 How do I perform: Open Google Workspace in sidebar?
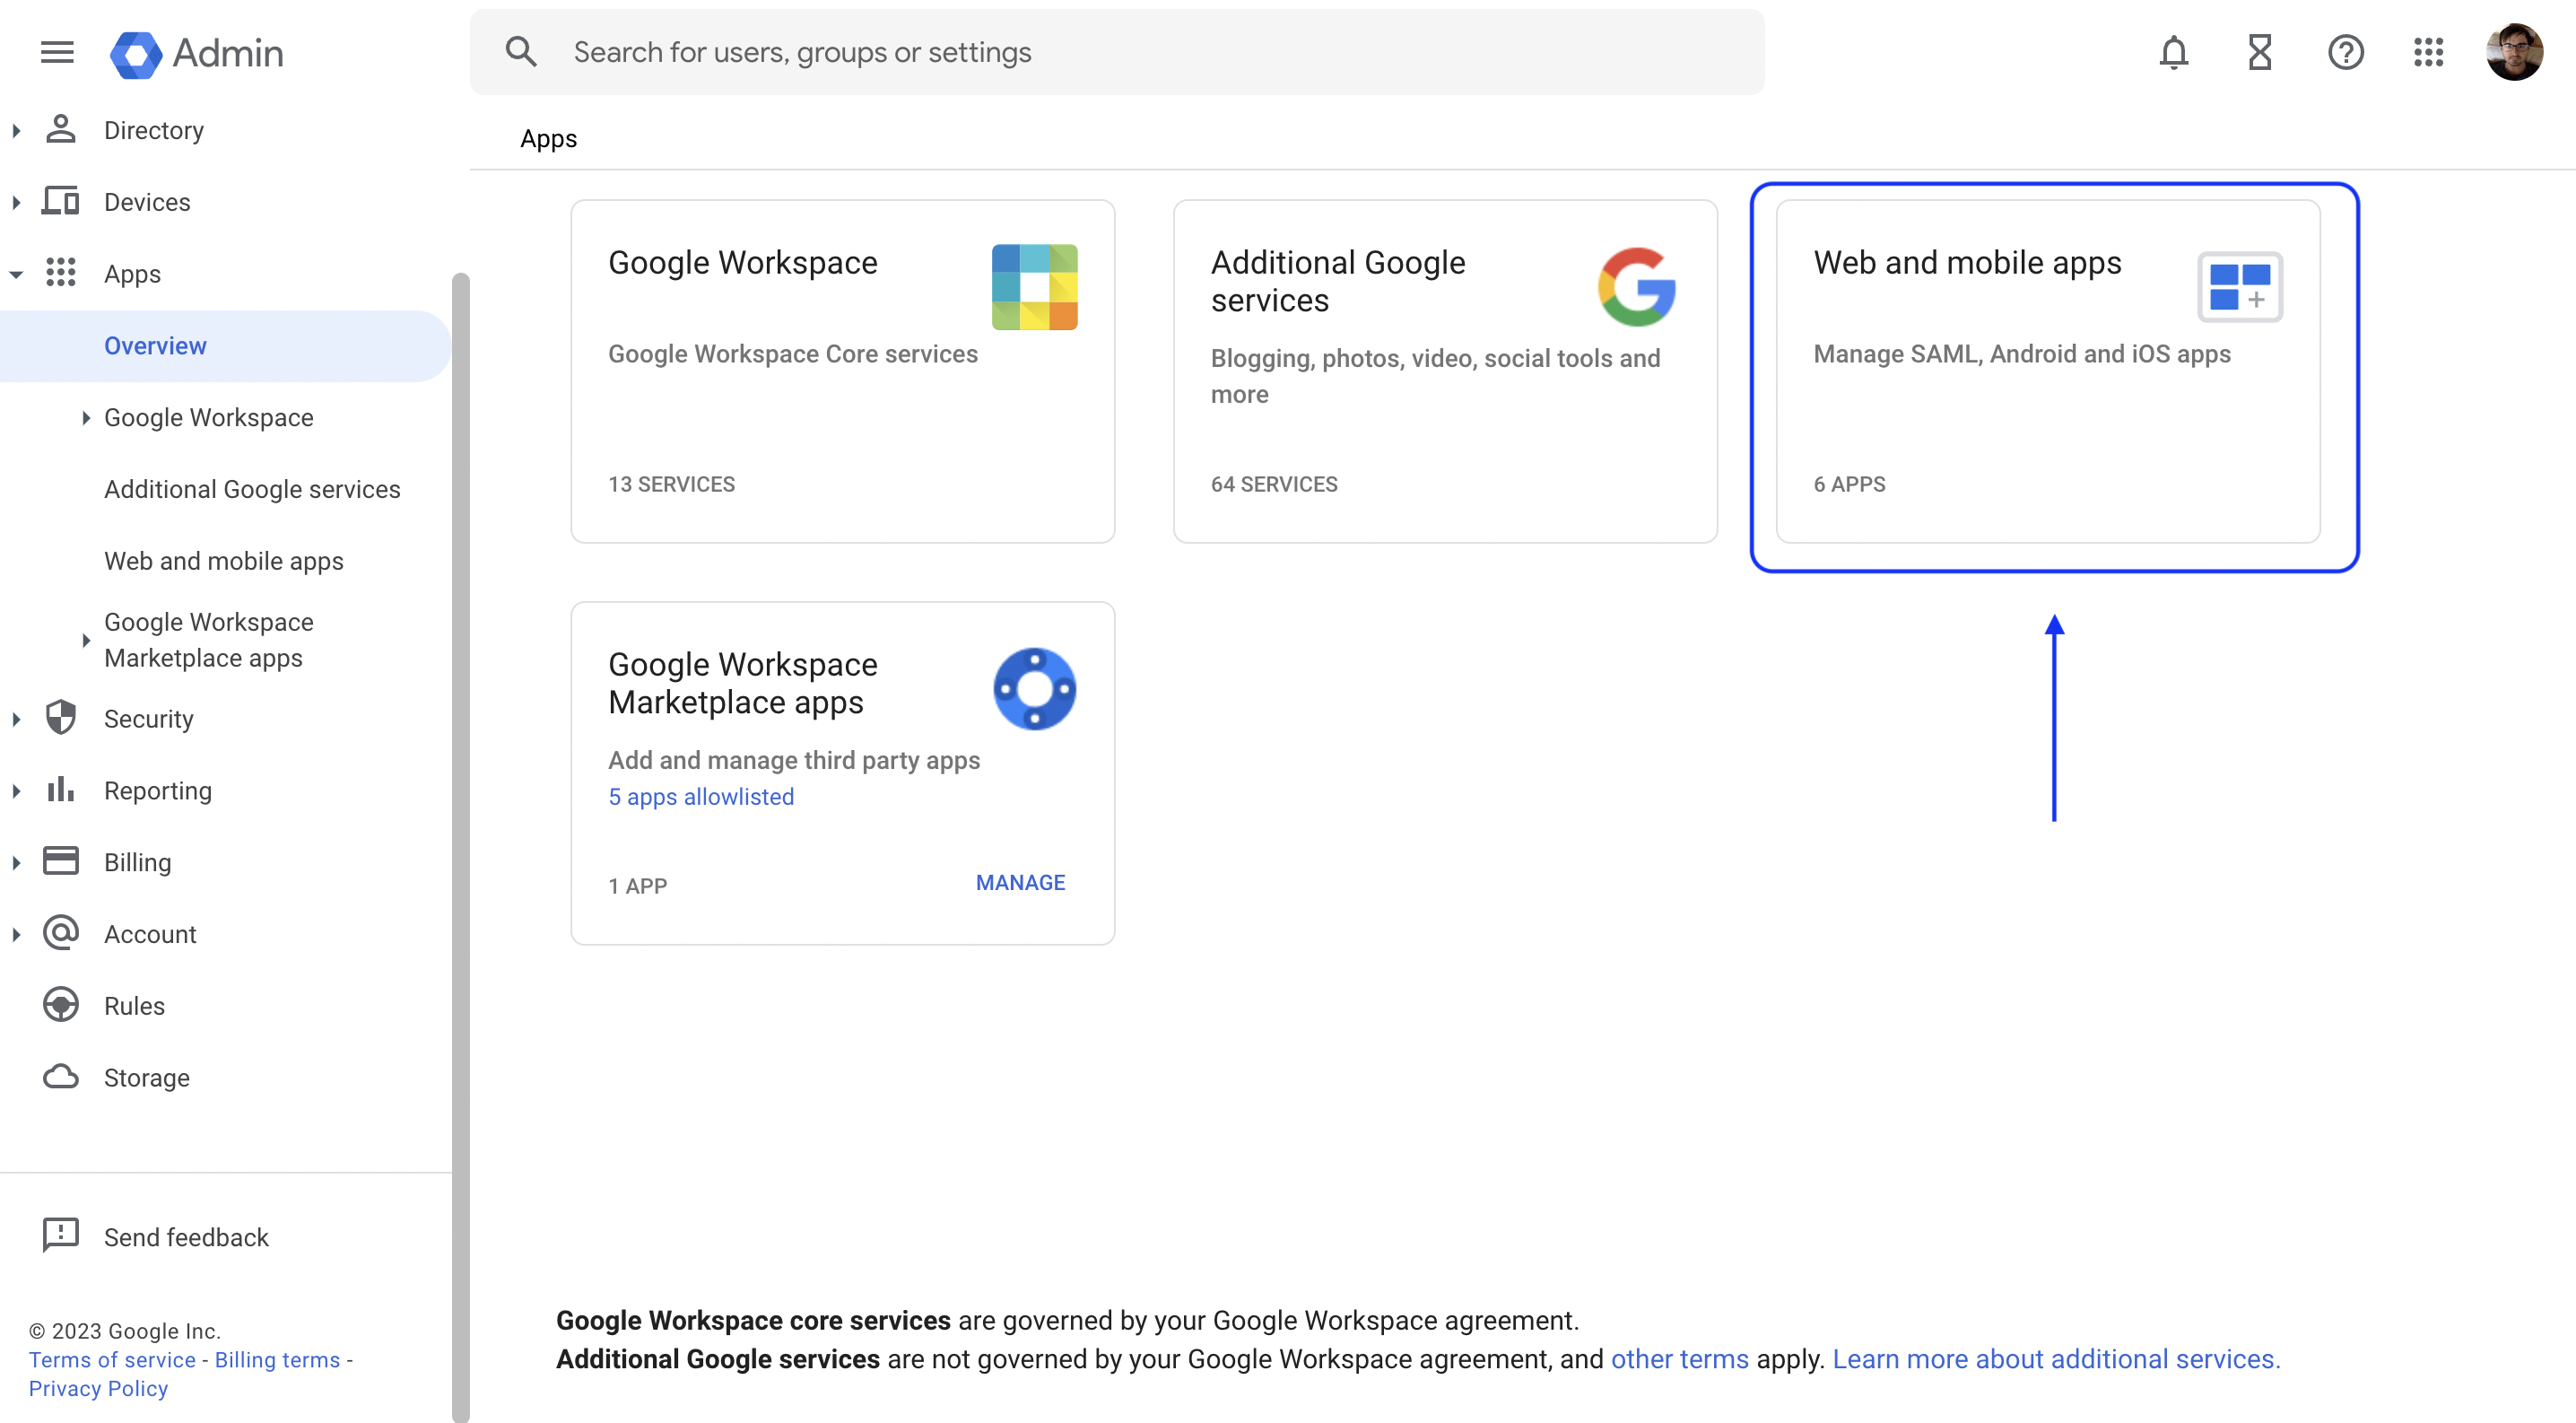209,417
